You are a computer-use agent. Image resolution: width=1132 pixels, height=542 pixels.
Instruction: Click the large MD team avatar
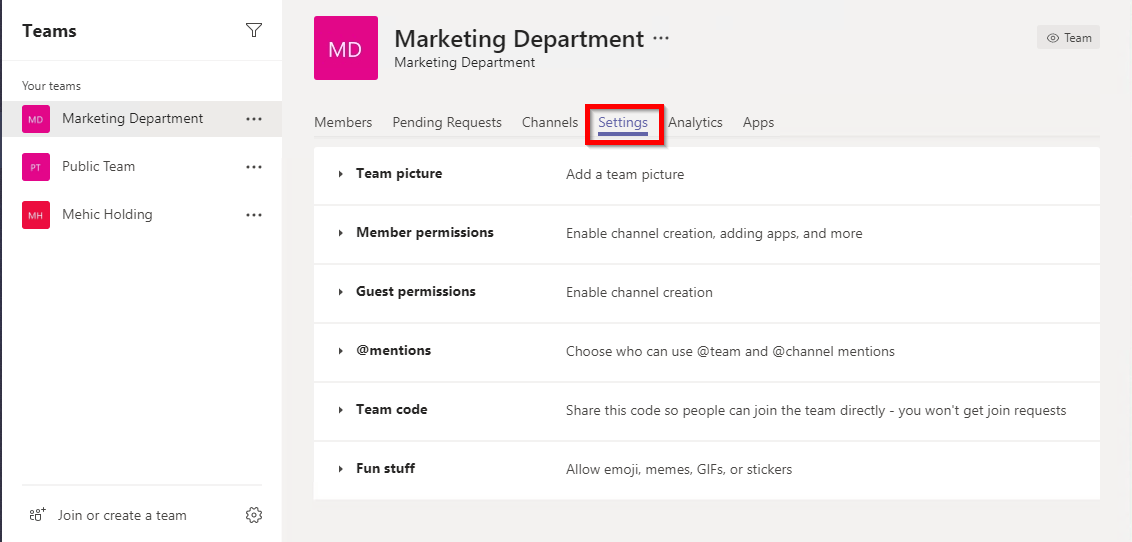pyautogui.click(x=345, y=48)
